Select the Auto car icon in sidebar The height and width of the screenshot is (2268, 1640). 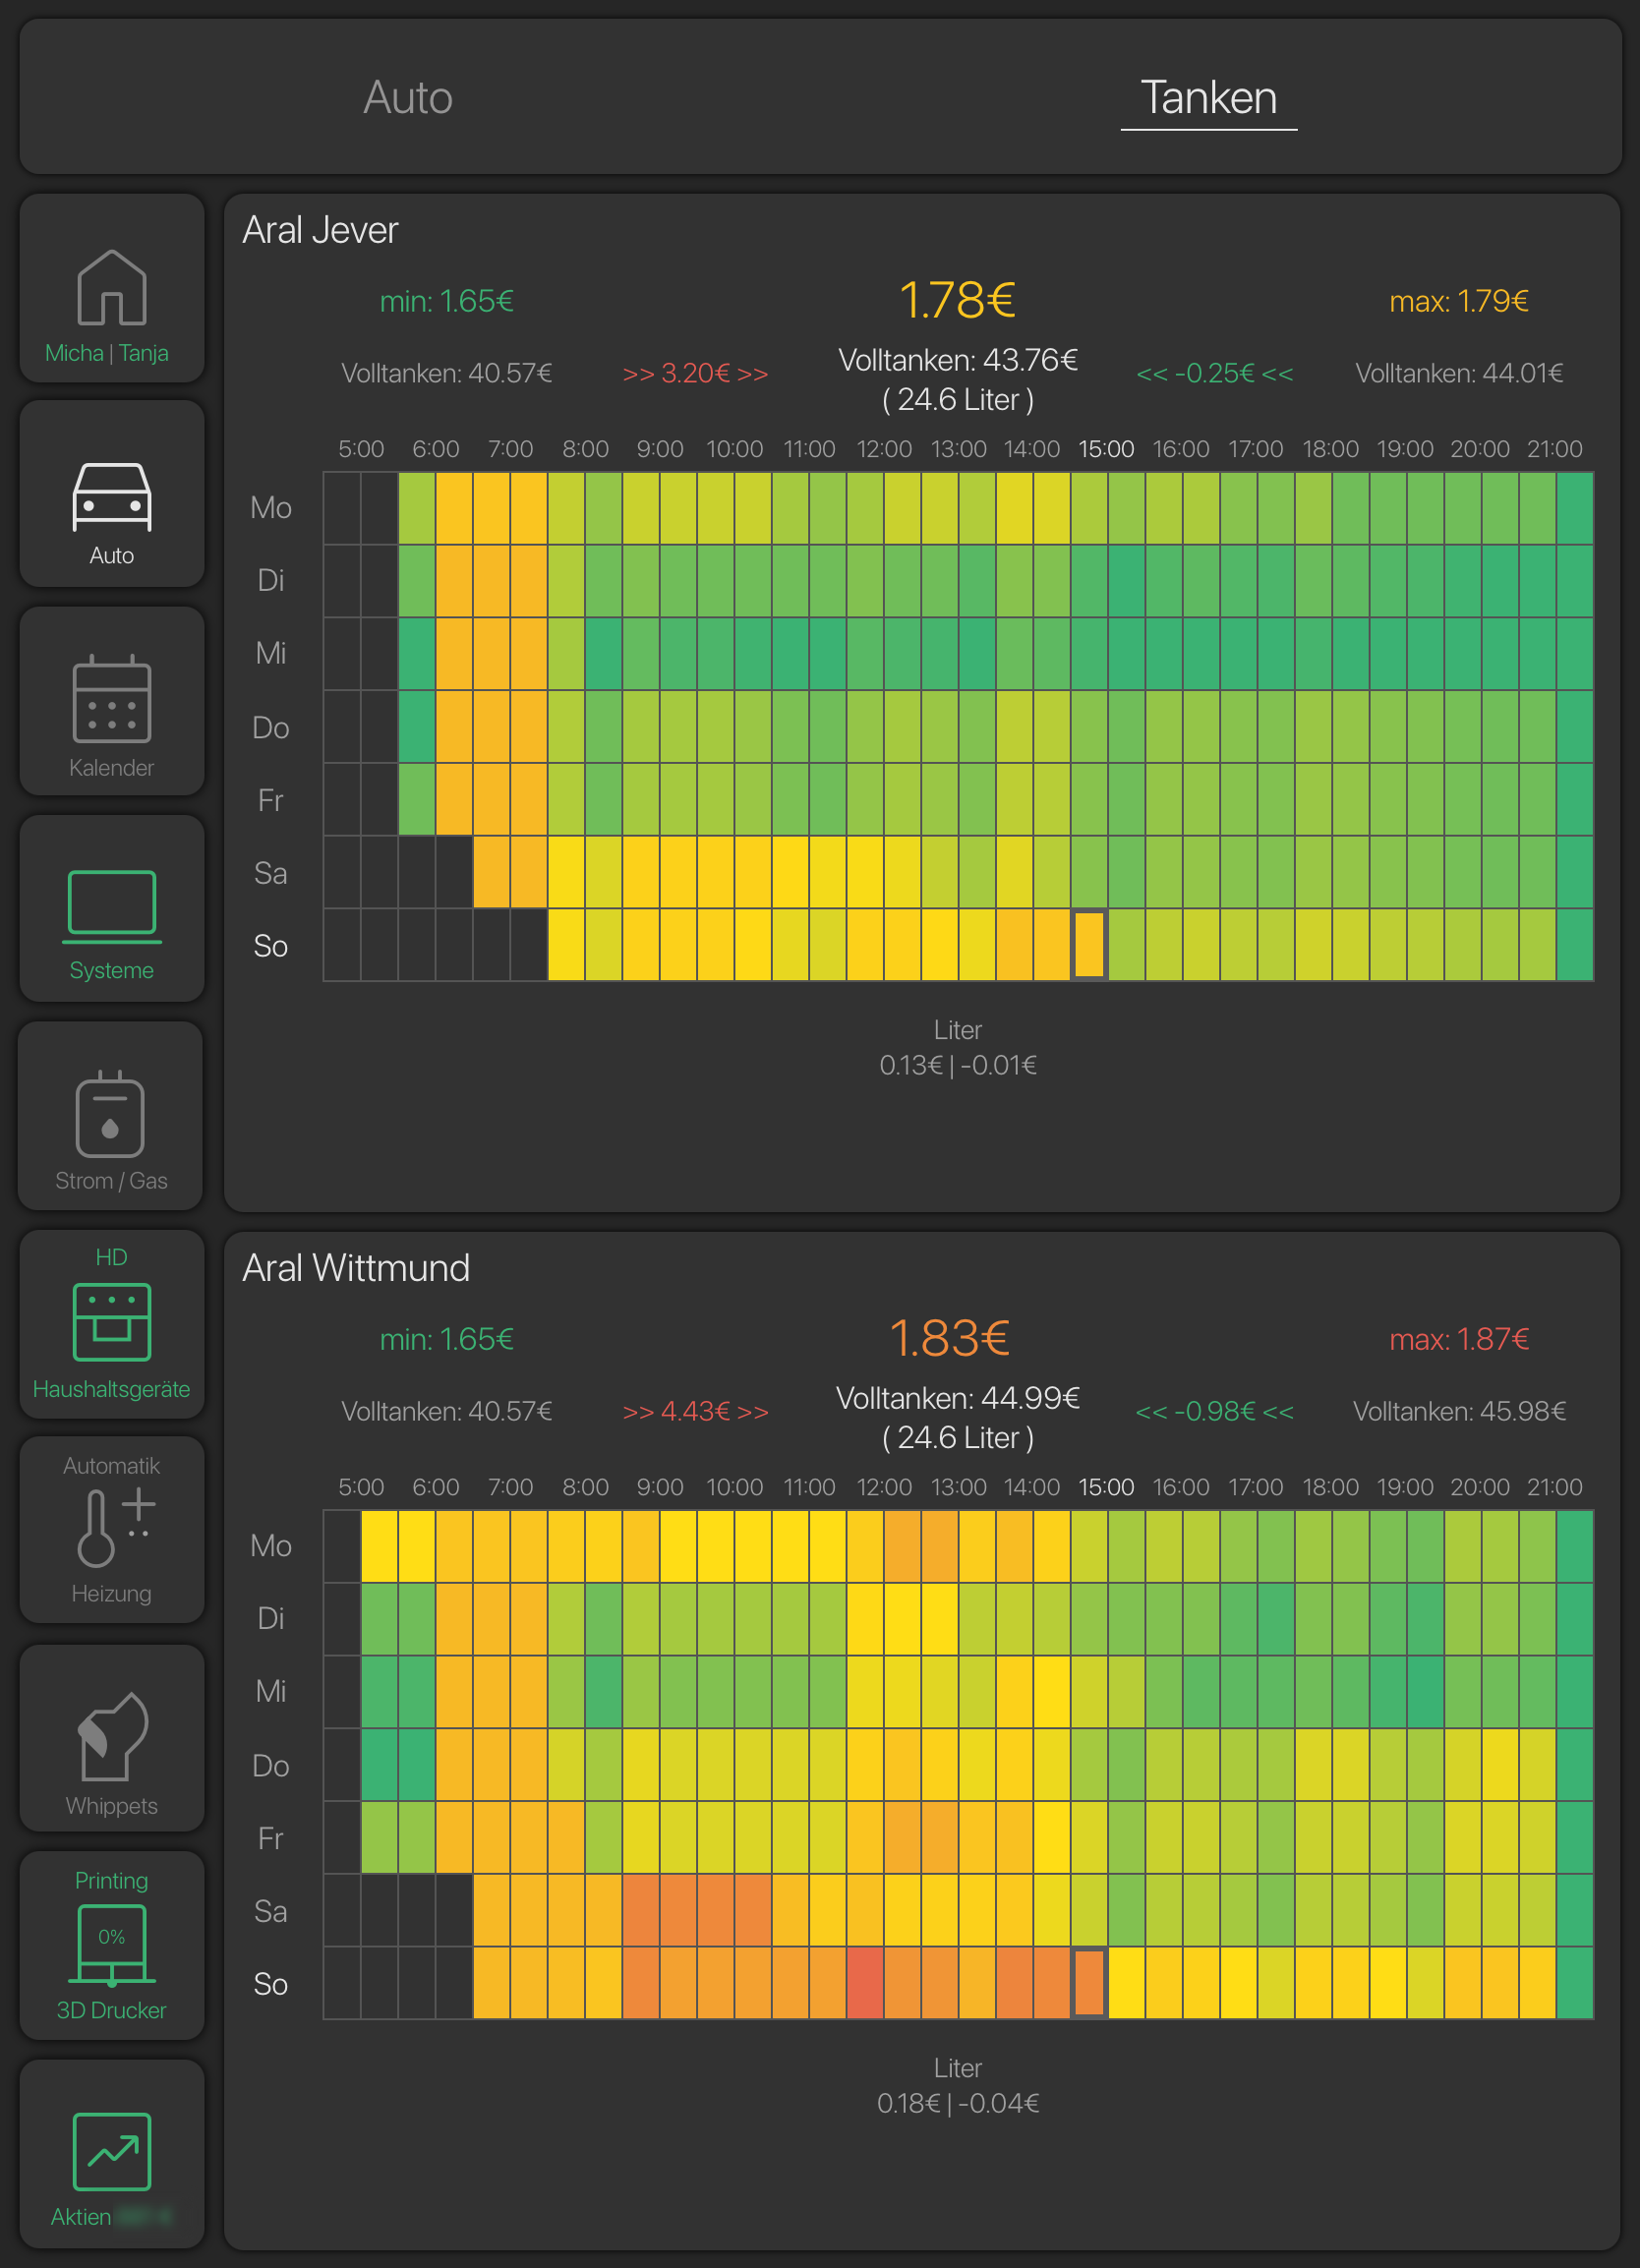pyautogui.click(x=111, y=496)
